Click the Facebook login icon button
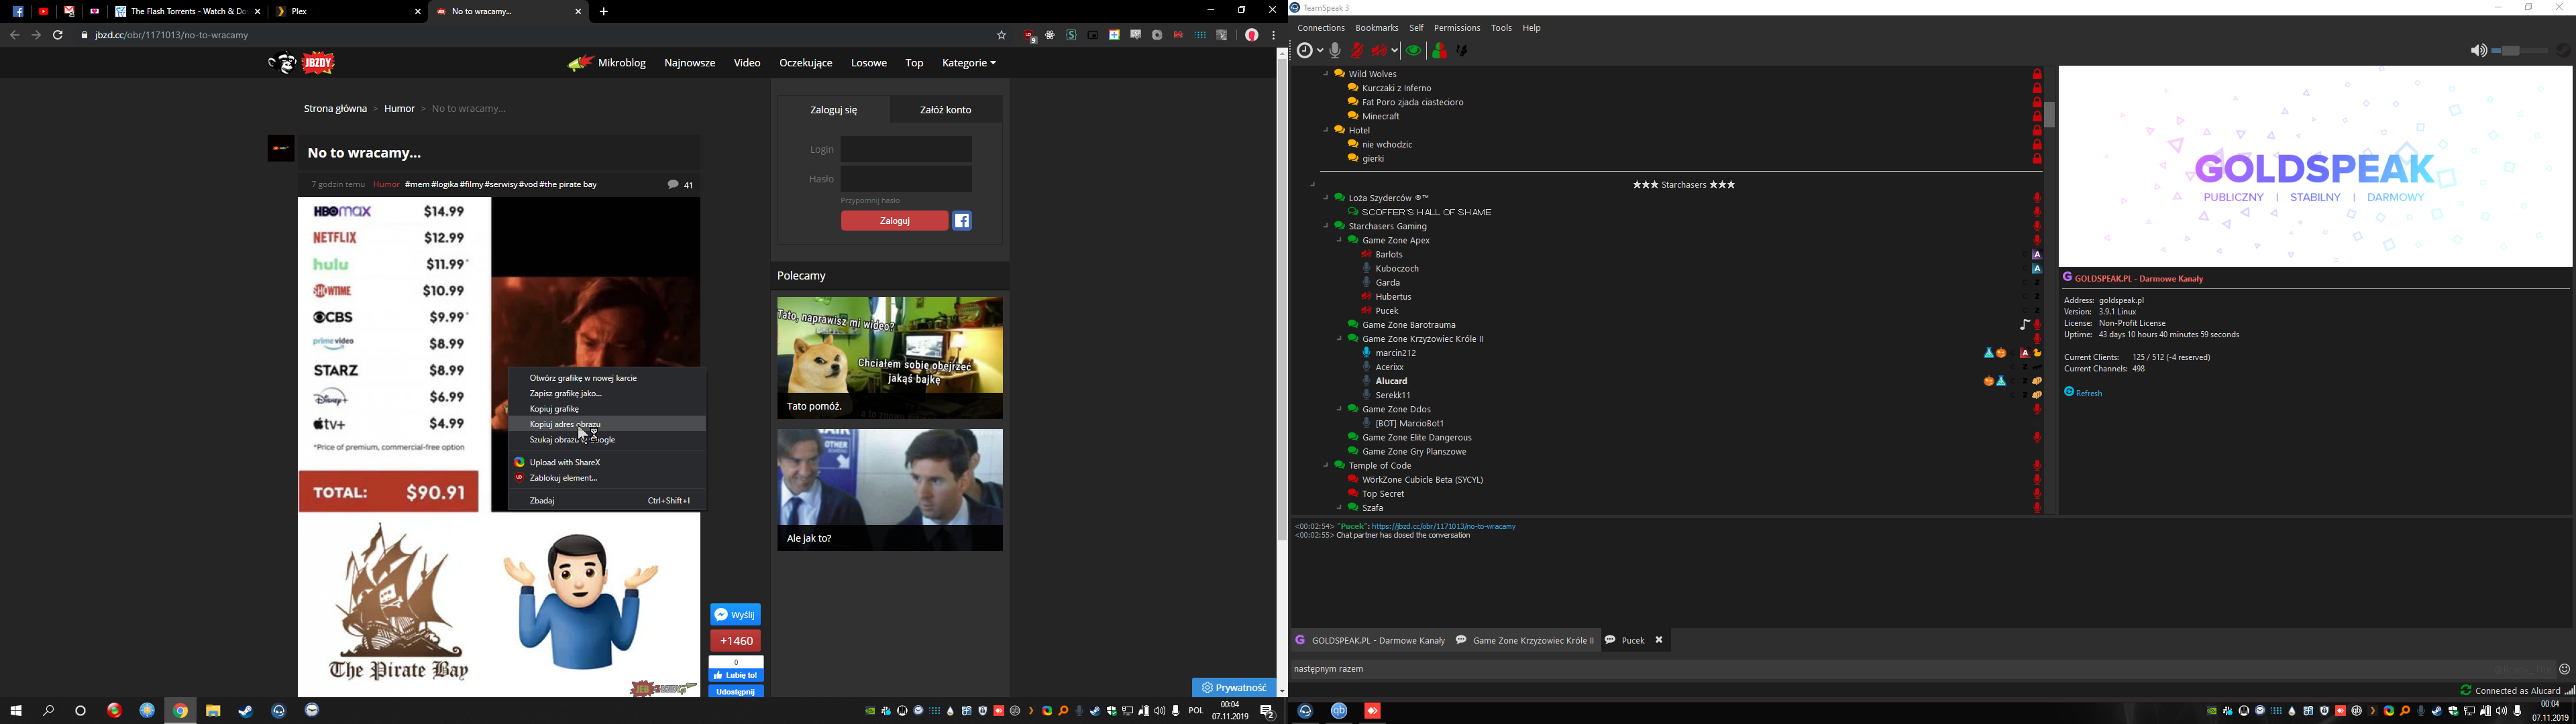 click(x=962, y=221)
